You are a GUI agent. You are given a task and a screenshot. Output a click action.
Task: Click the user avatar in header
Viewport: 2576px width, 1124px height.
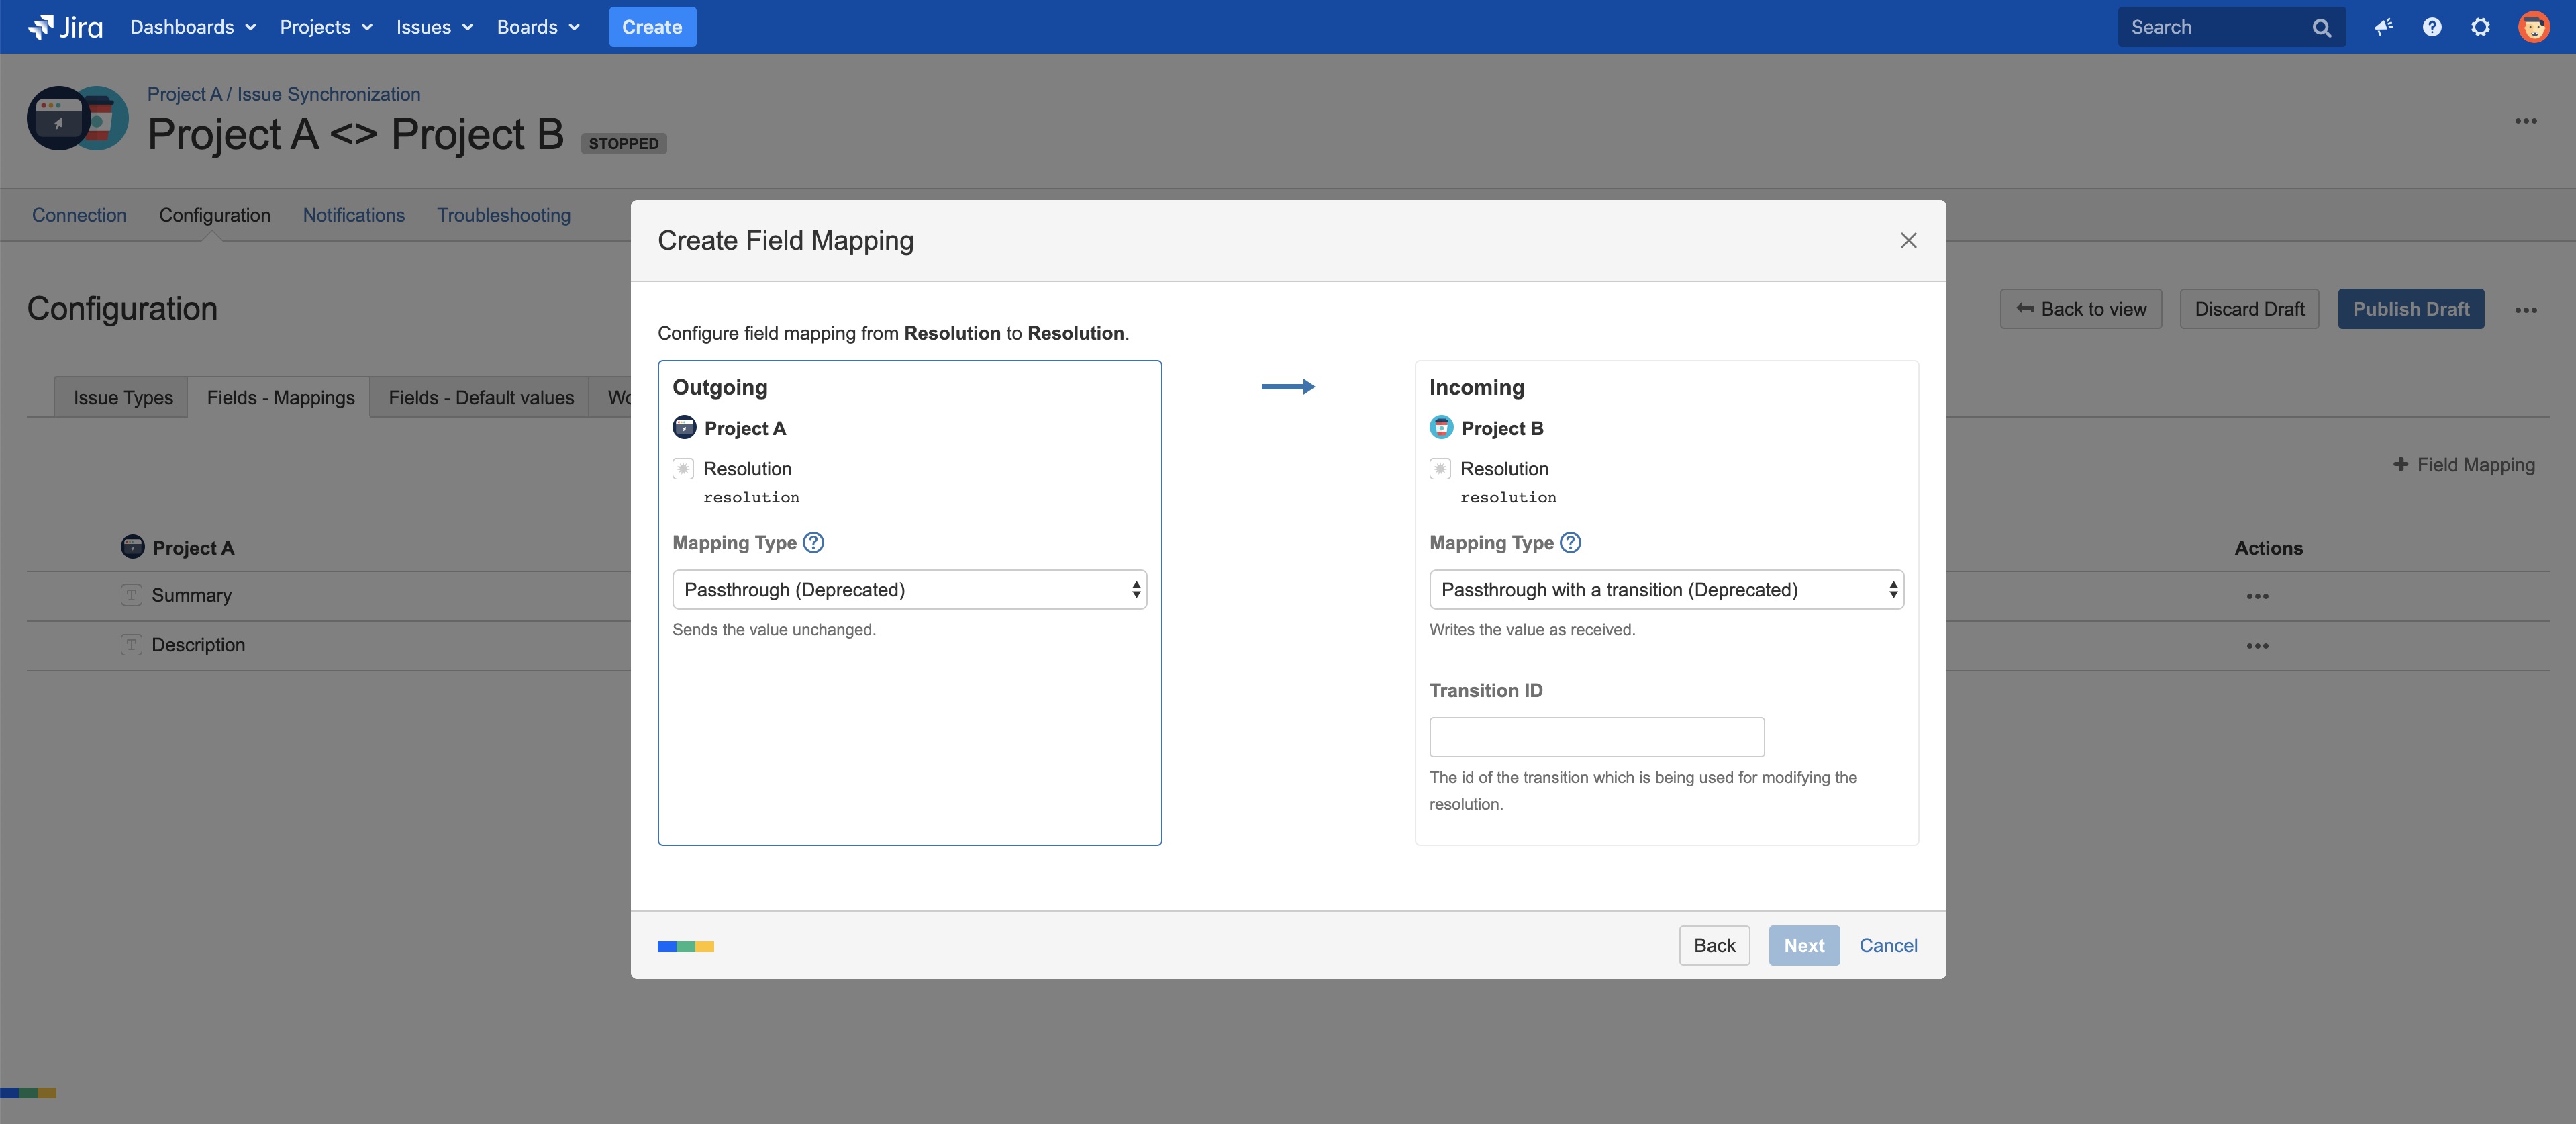point(2533,27)
